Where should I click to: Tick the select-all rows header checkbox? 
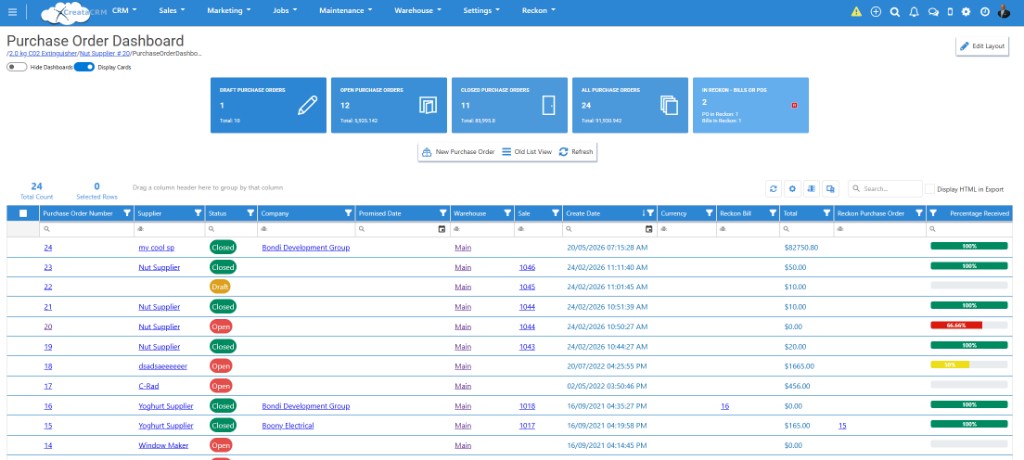click(24, 213)
